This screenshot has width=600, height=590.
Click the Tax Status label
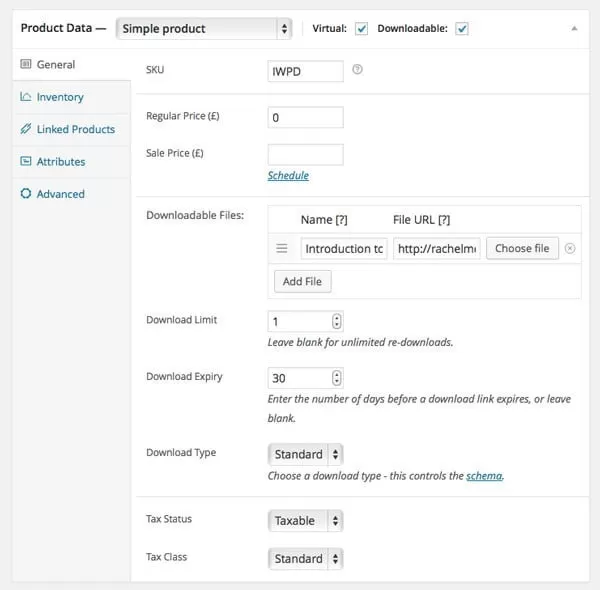click(x=169, y=519)
